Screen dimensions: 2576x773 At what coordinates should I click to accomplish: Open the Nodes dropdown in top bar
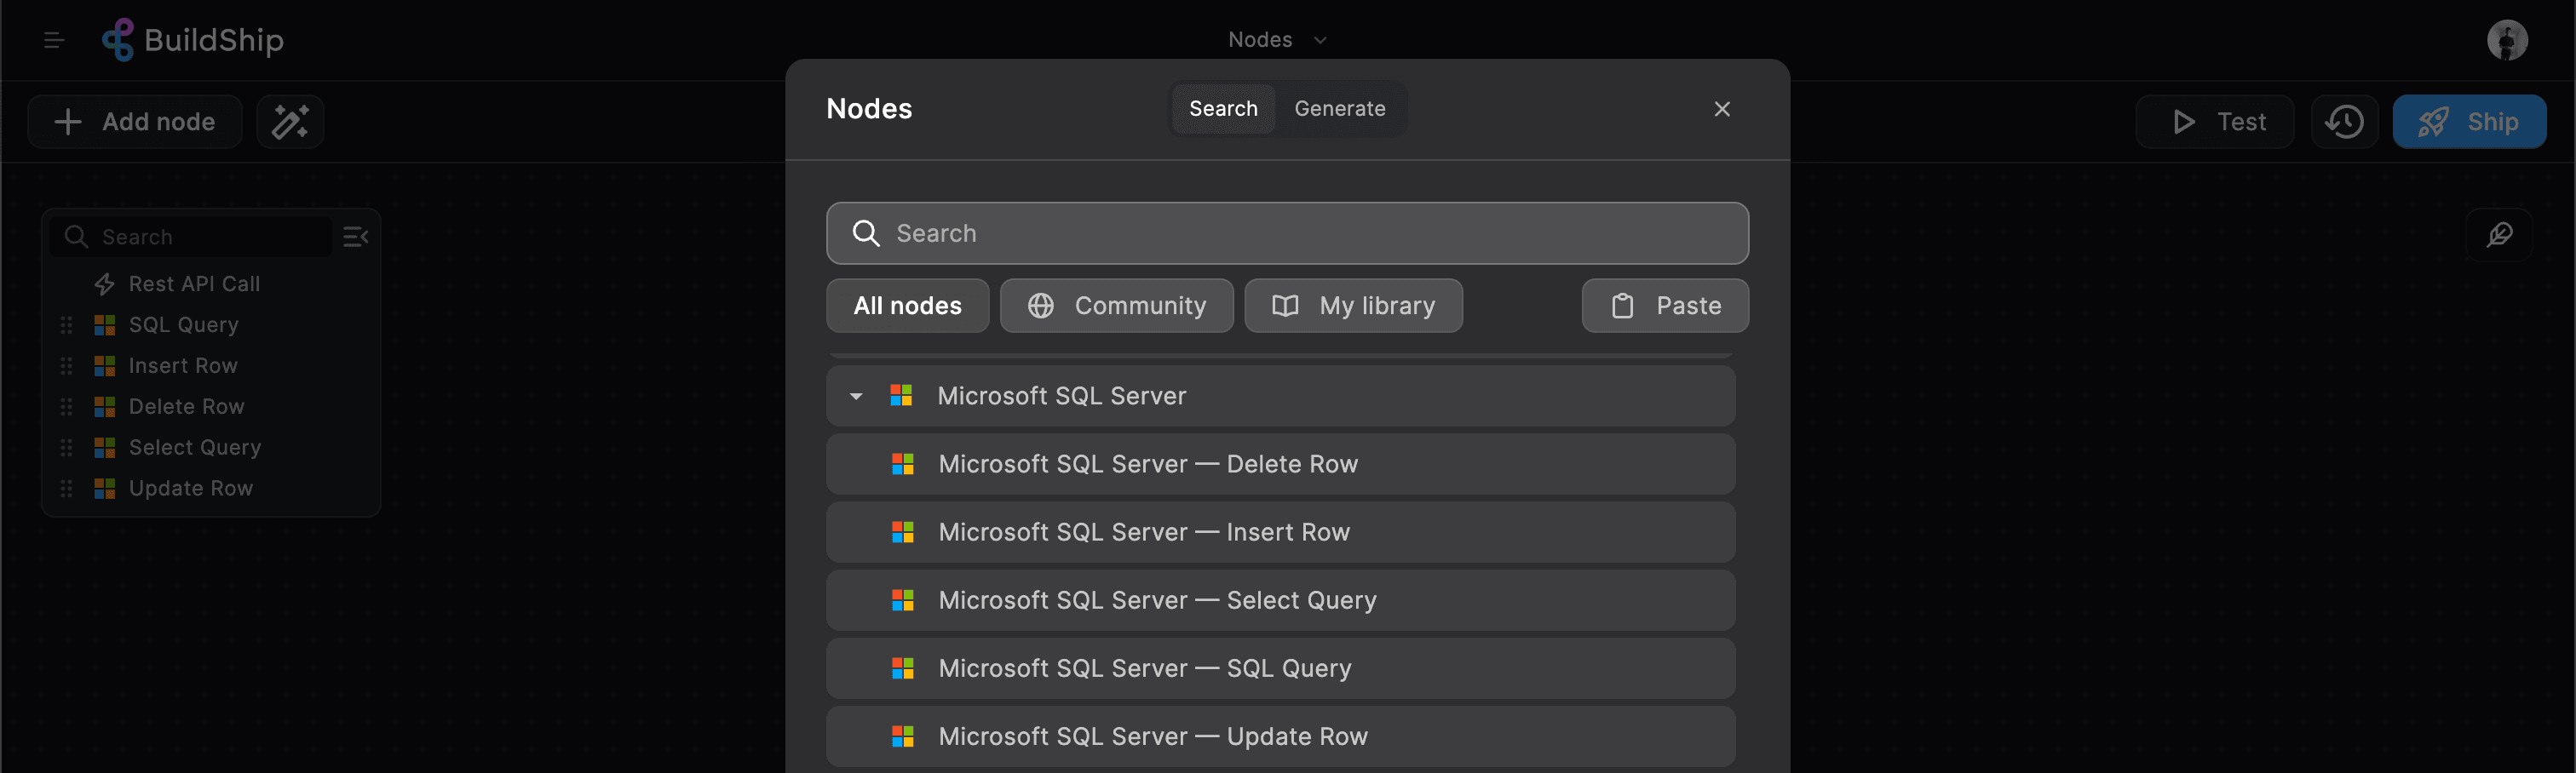(1277, 40)
